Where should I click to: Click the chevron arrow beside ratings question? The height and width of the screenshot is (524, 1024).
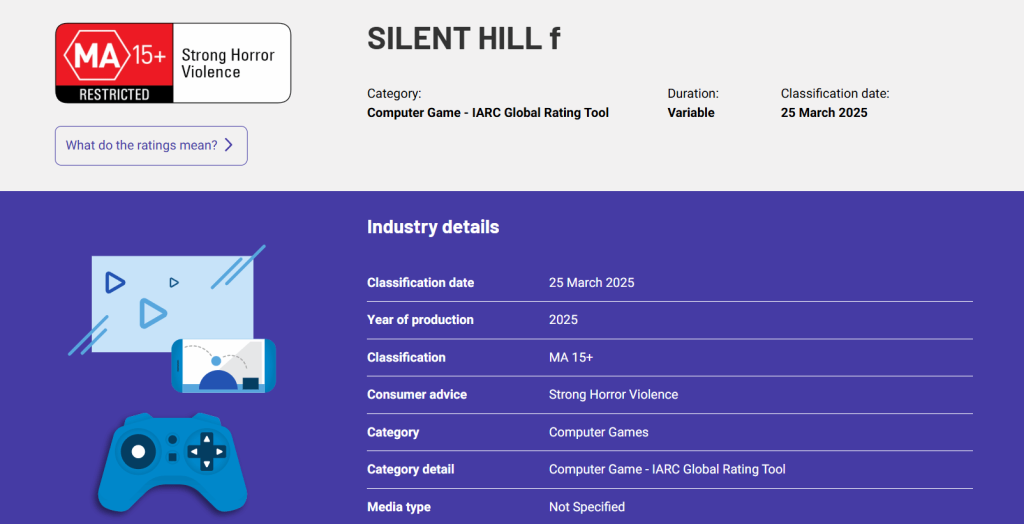click(x=229, y=145)
